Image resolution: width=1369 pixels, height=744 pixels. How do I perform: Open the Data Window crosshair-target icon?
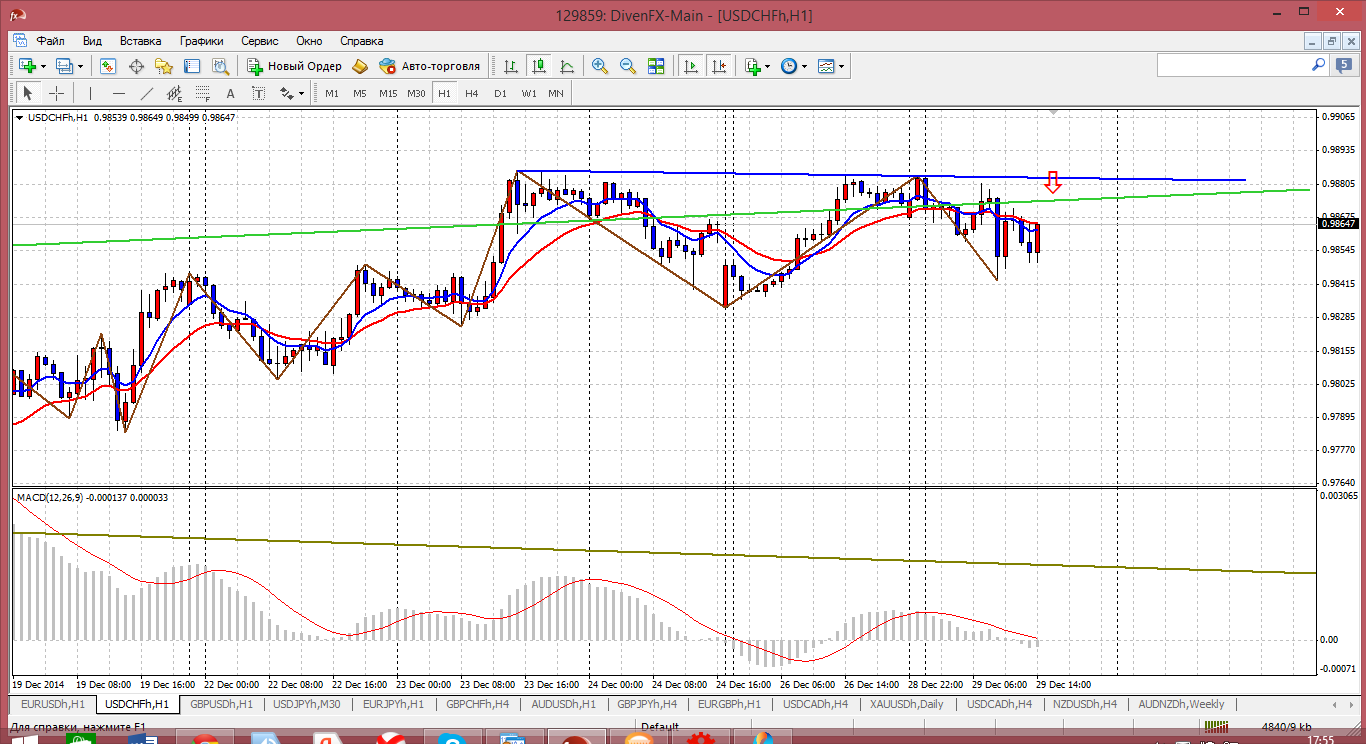[136, 66]
